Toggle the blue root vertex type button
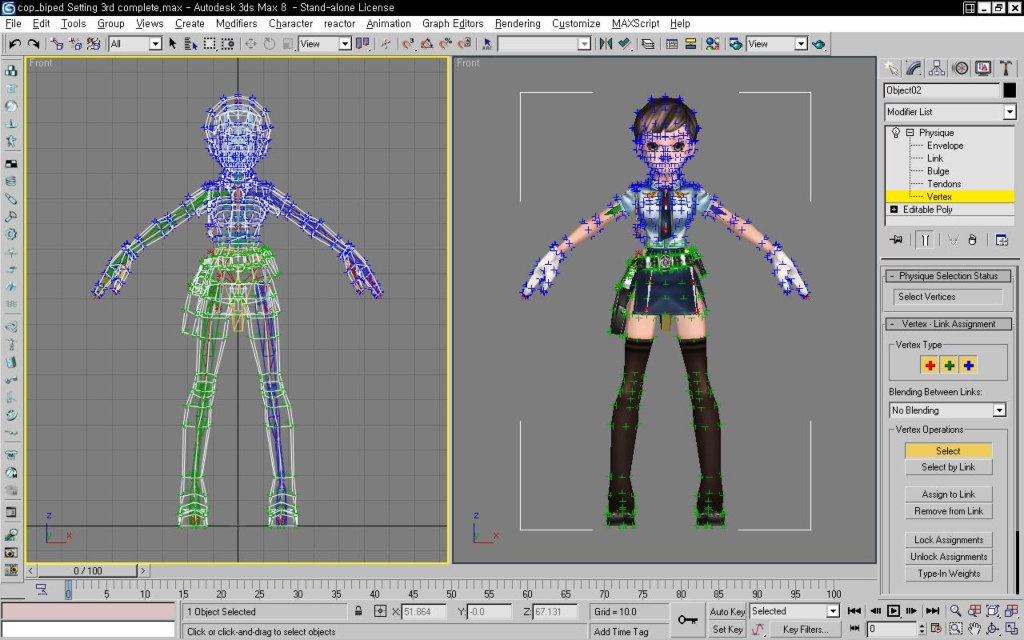The image size is (1024, 640). pyautogui.click(x=968, y=366)
